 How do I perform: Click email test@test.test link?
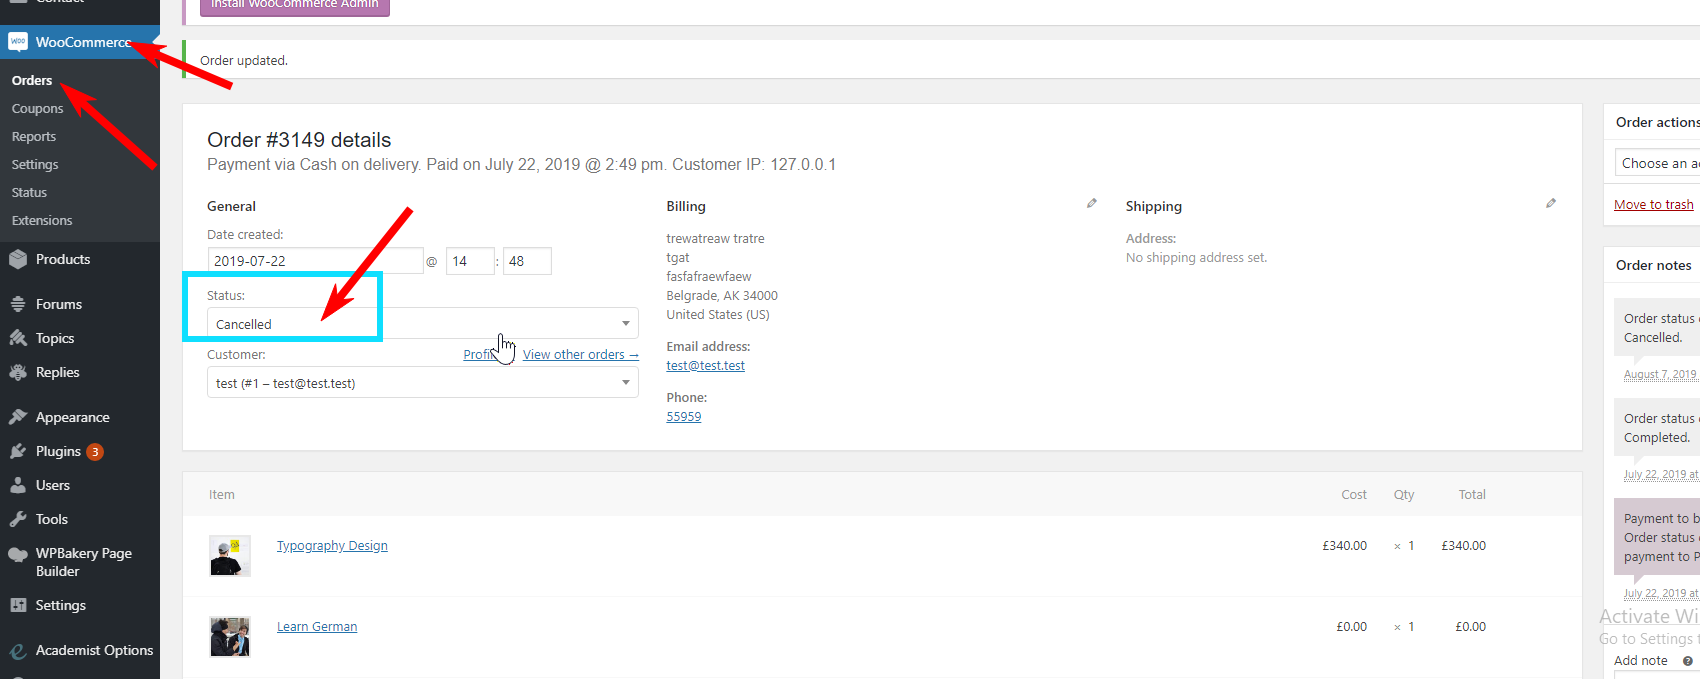(706, 365)
